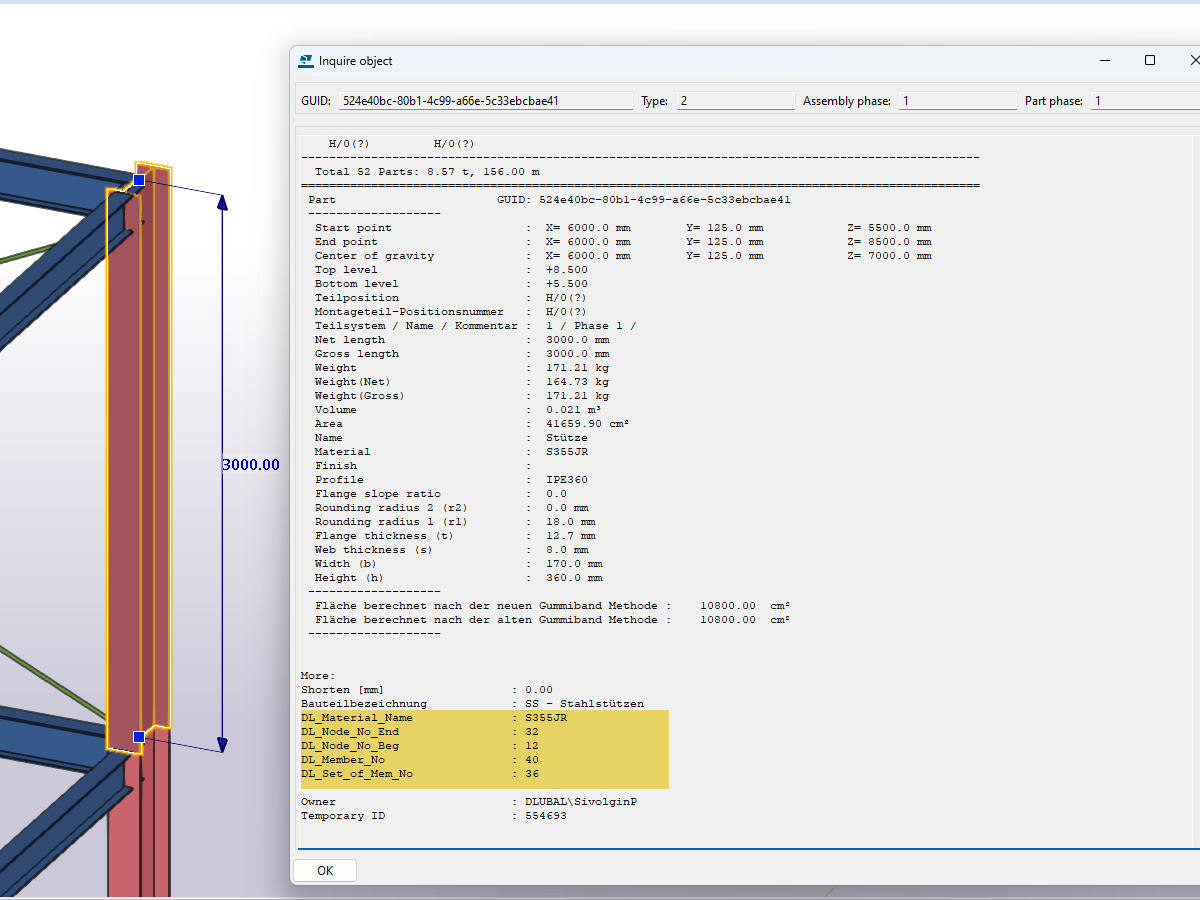Click the bottom blue handle of the column
The height and width of the screenshot is (900, 1200).
click(137, 735)
